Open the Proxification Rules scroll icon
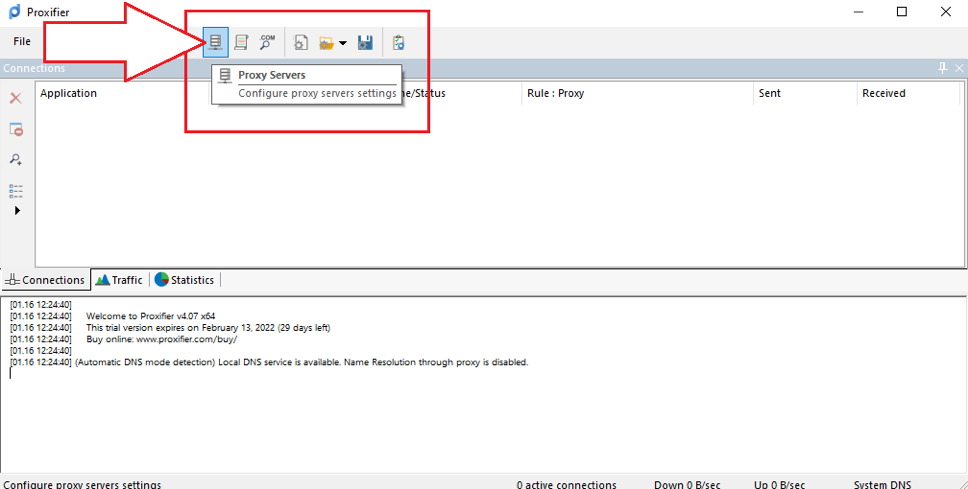Viewport: 968px width, 489px height. pyautogui.click(x=241, y=42)
